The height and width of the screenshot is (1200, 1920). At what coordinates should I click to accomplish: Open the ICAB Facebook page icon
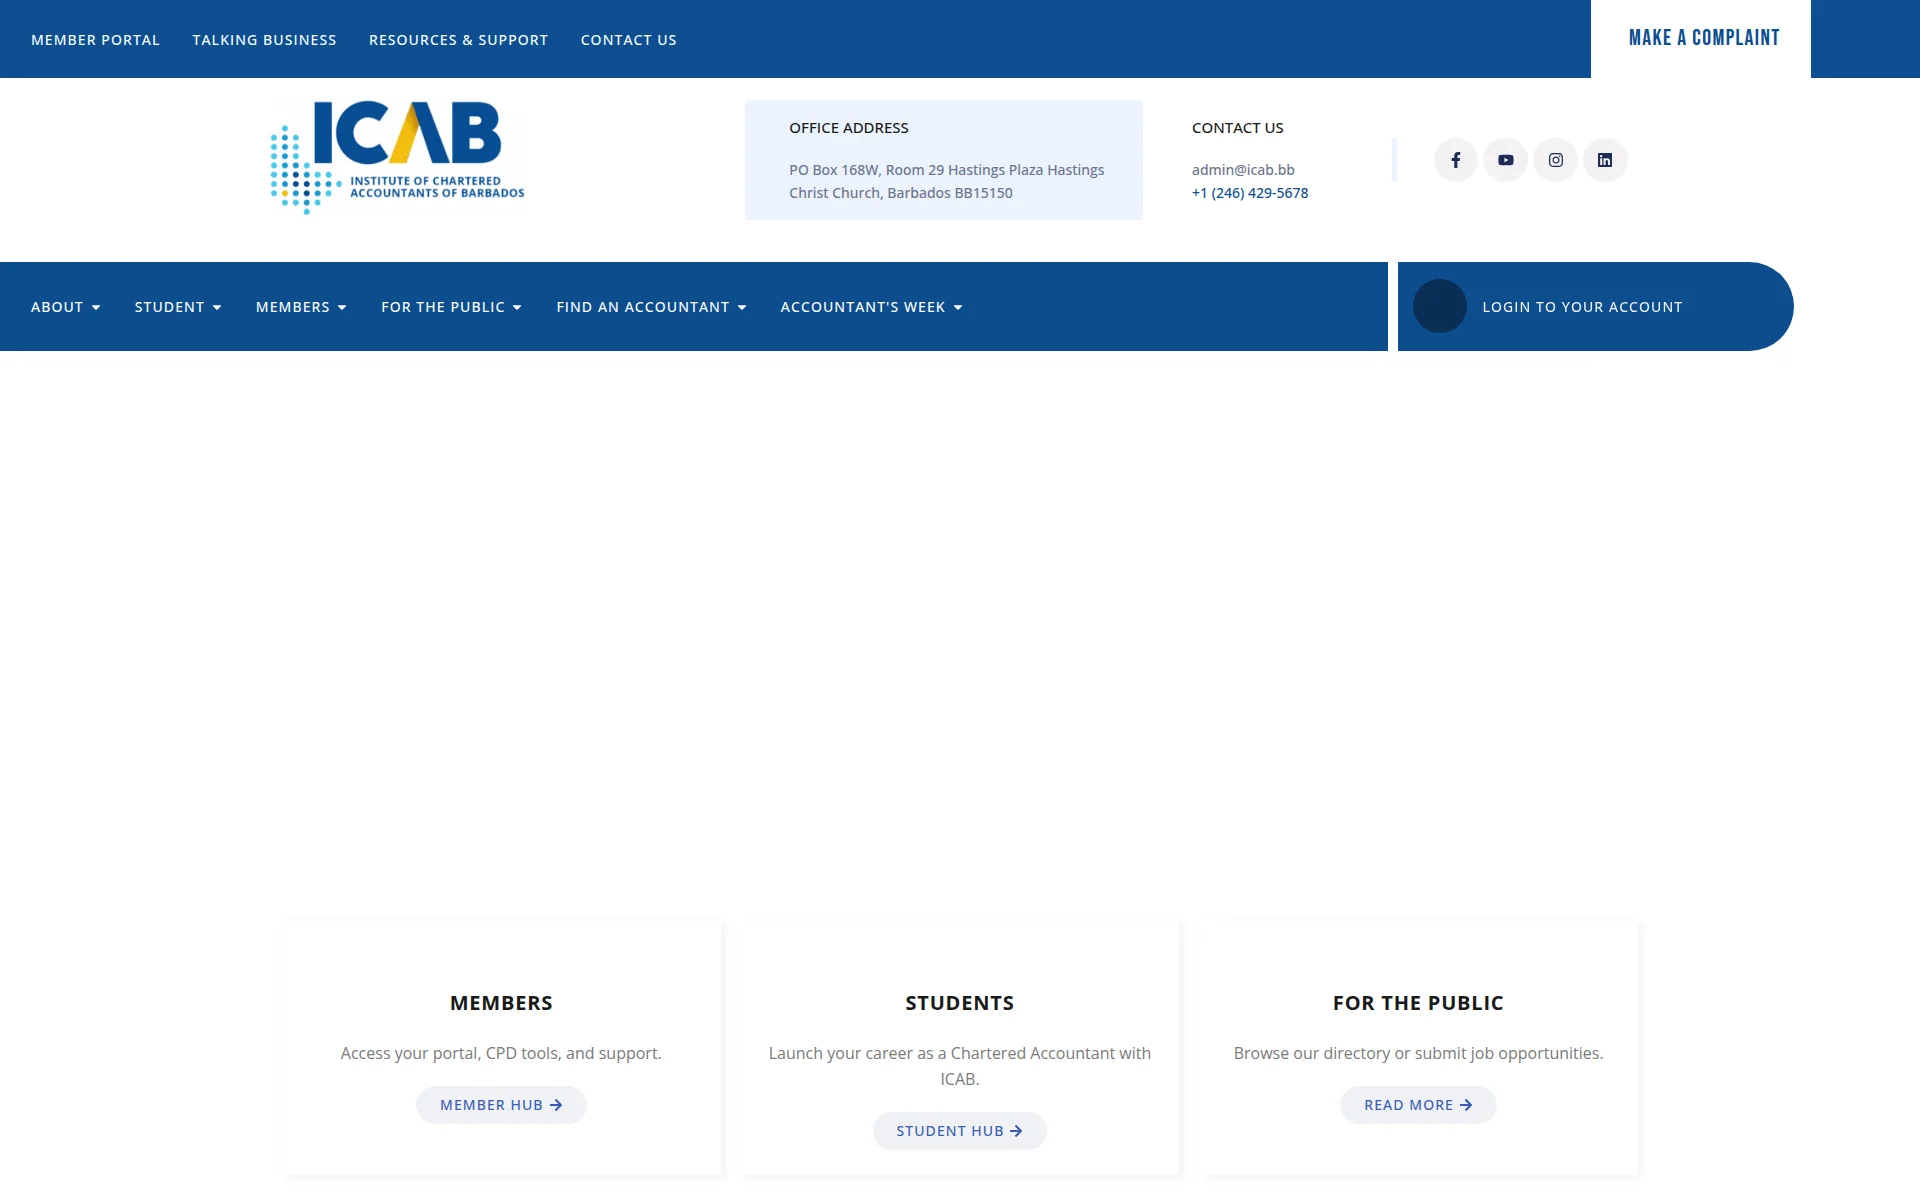click(1455, 160)
